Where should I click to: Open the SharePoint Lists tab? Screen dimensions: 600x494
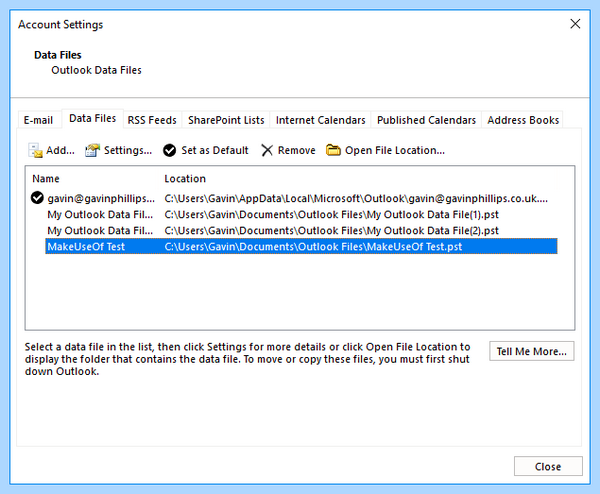pos(226,120)
